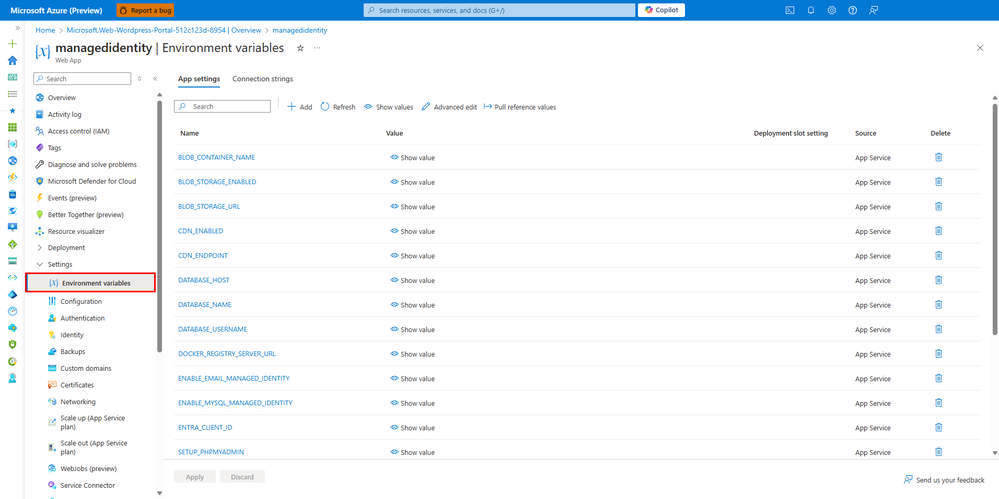Open notifications bell icon
The height and width of the screenshot is (499, 999).
point(810,10)
